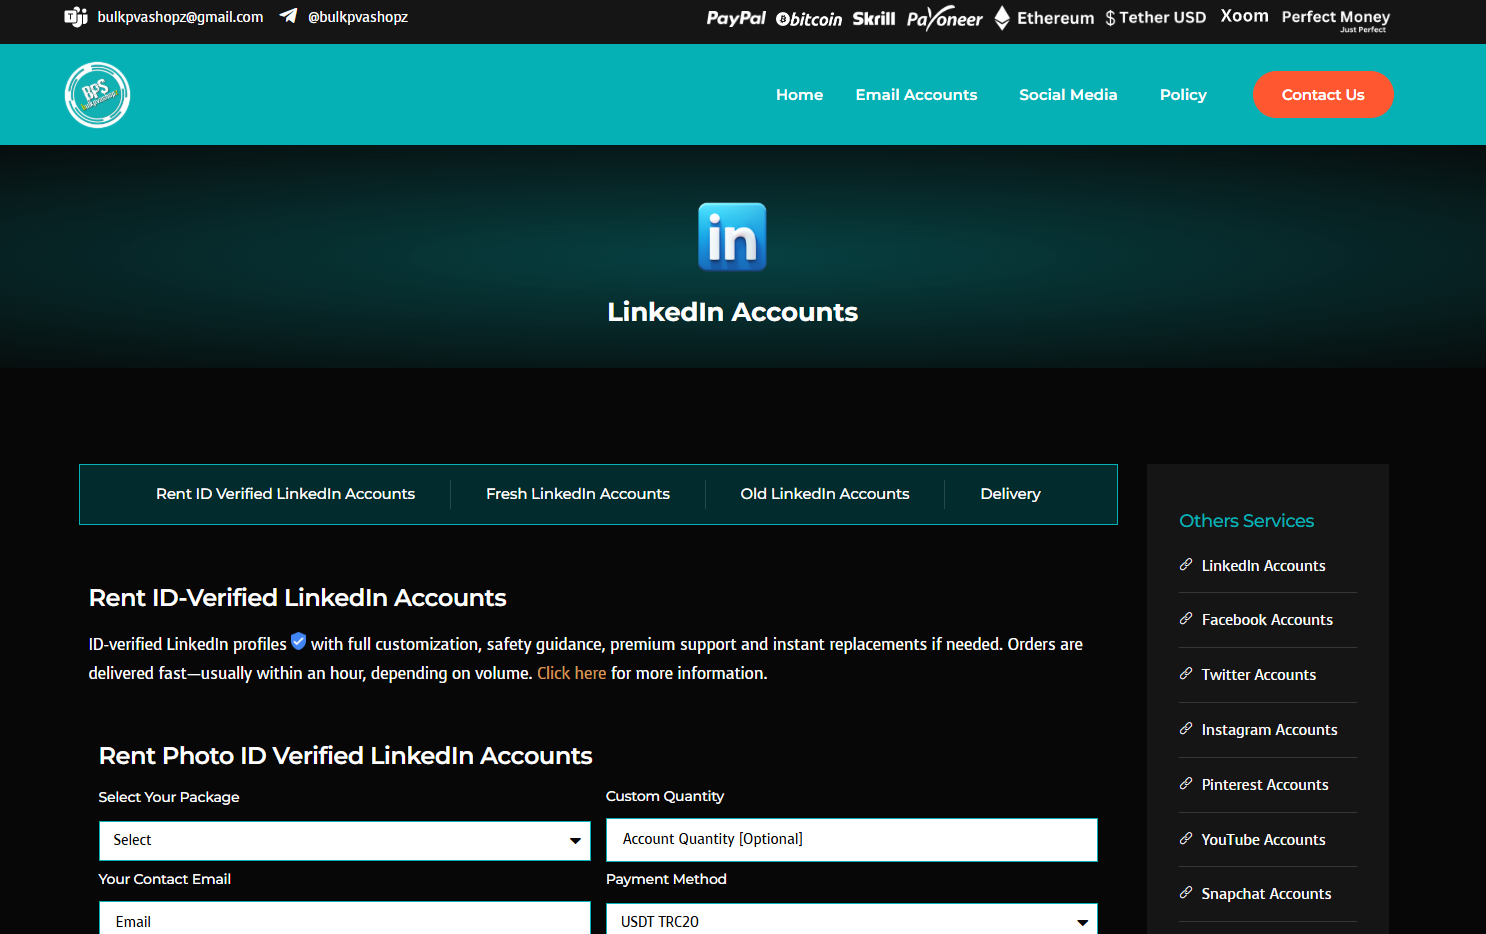Switch to Fresh LinkedIn Accounts tab
This screenshot has height=934, width=1486.
pos(578,494)
